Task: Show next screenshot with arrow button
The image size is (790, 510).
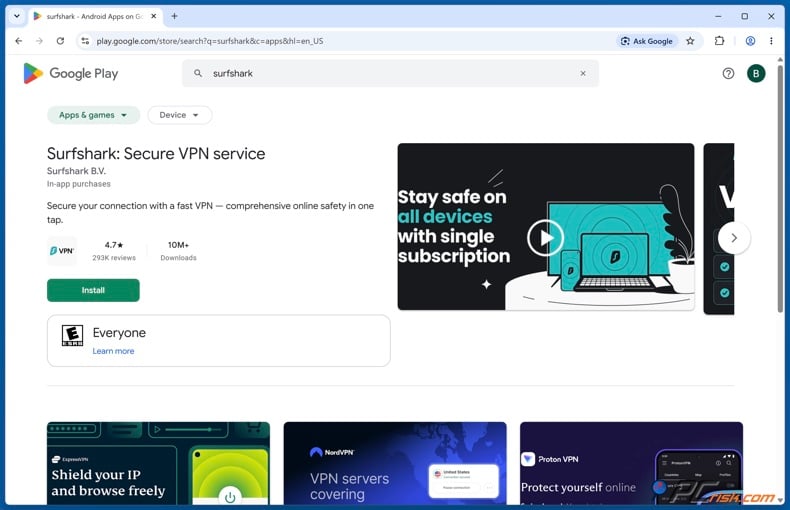Action: click(x=734, y=238)
